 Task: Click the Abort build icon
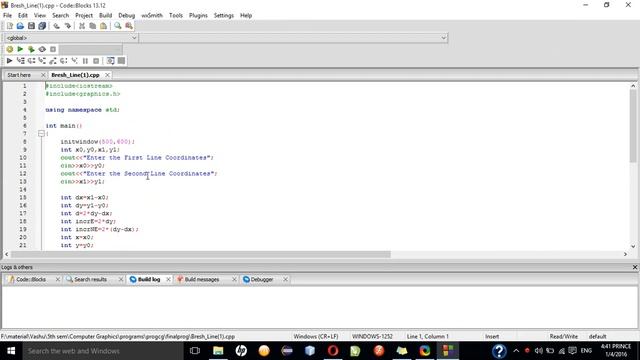click(53, 49)
